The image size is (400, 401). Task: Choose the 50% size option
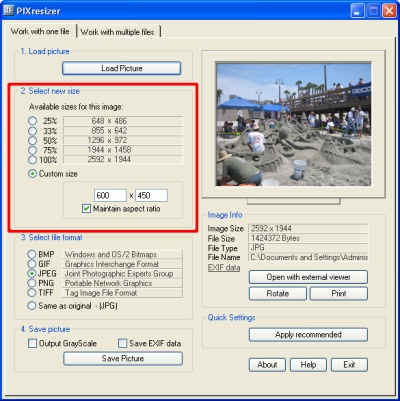[x=32, y=140]
